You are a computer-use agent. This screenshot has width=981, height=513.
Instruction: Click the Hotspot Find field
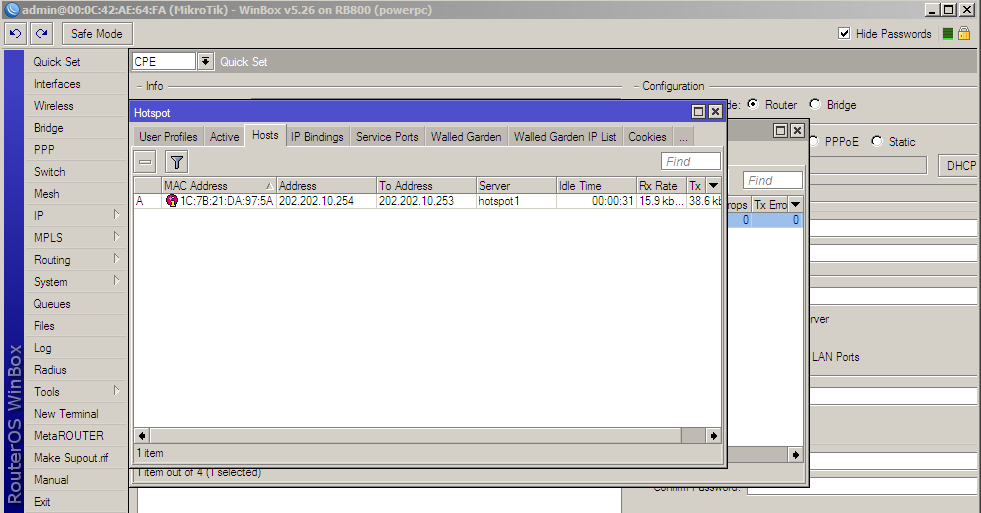tap(691, 161)
